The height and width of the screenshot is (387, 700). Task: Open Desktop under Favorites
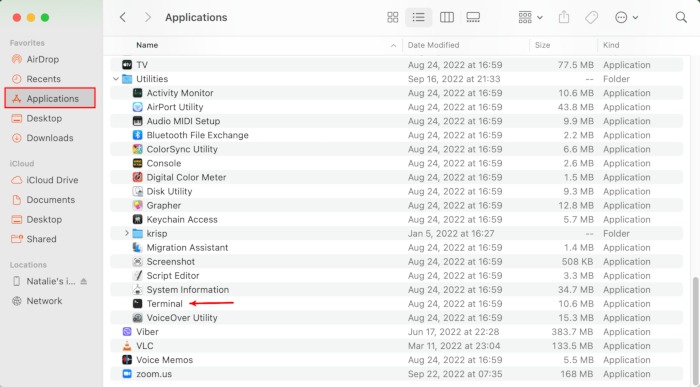click(x=44, y=118)
